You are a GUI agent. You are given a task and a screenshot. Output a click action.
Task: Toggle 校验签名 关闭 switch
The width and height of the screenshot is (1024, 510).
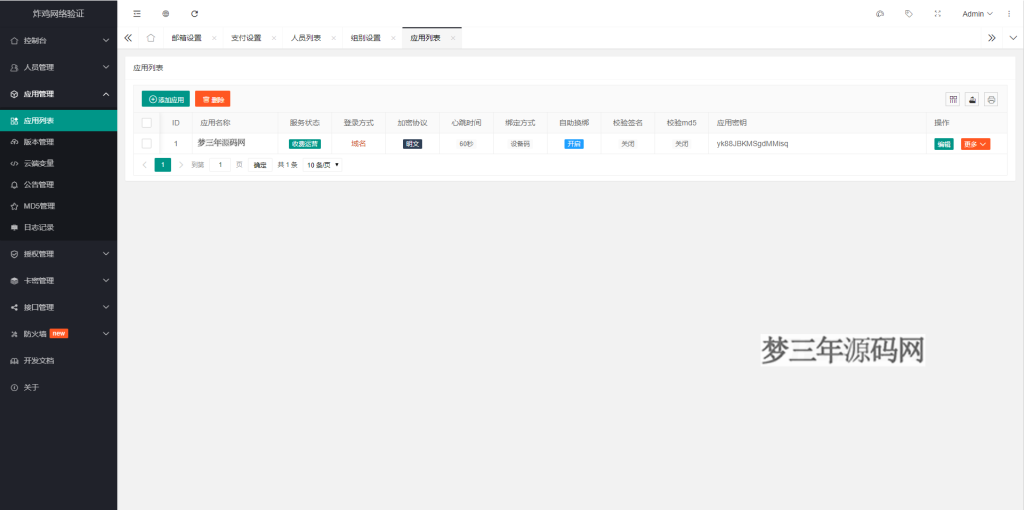(x=628, y=144)
